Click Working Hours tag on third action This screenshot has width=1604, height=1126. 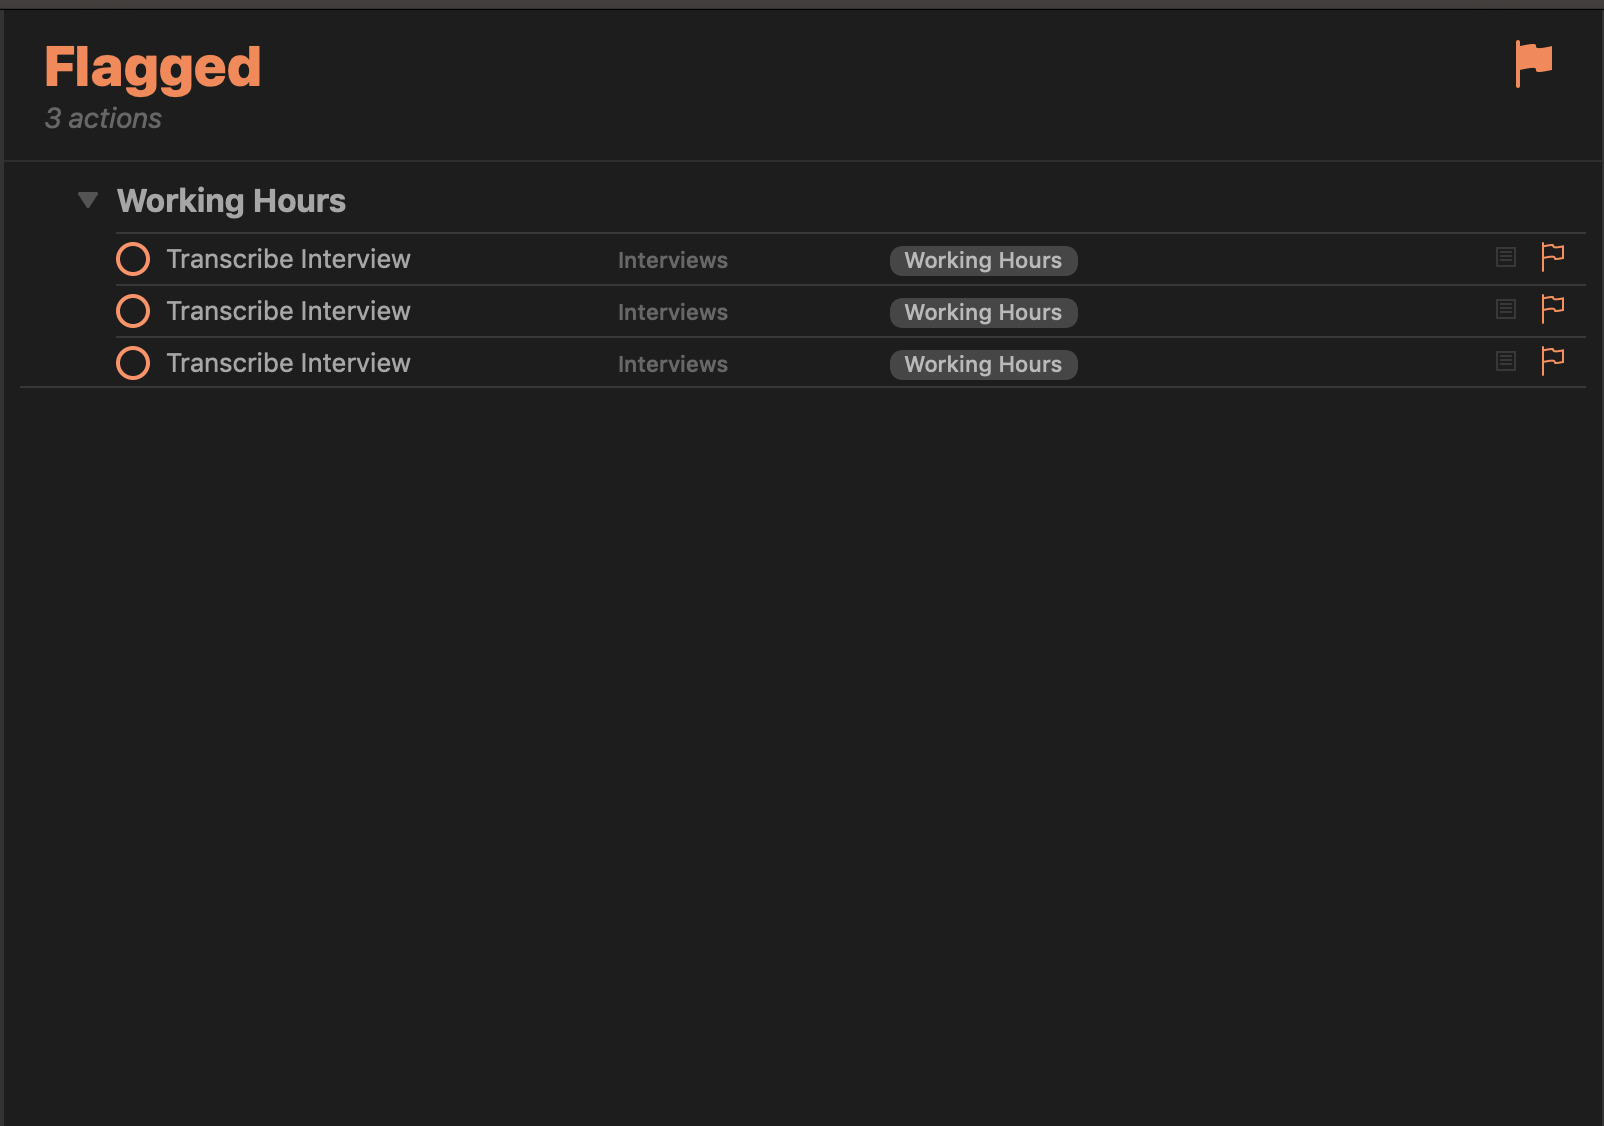point(983,364)
